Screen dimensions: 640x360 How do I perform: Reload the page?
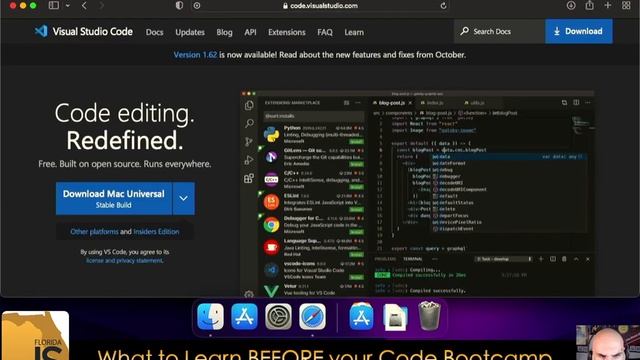click(x=443, y=6)
